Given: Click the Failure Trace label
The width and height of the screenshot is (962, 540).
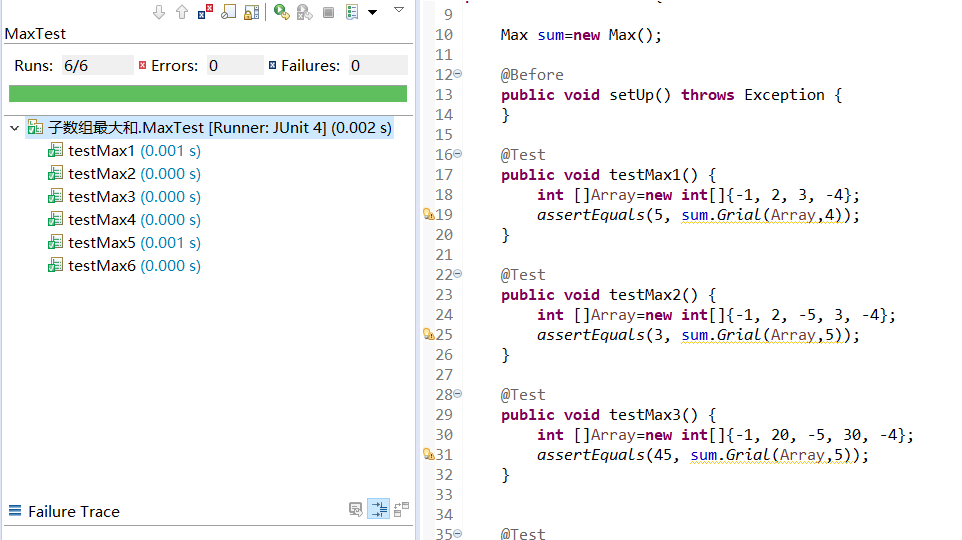Looking at the screenshot, I should pos(74,512).
